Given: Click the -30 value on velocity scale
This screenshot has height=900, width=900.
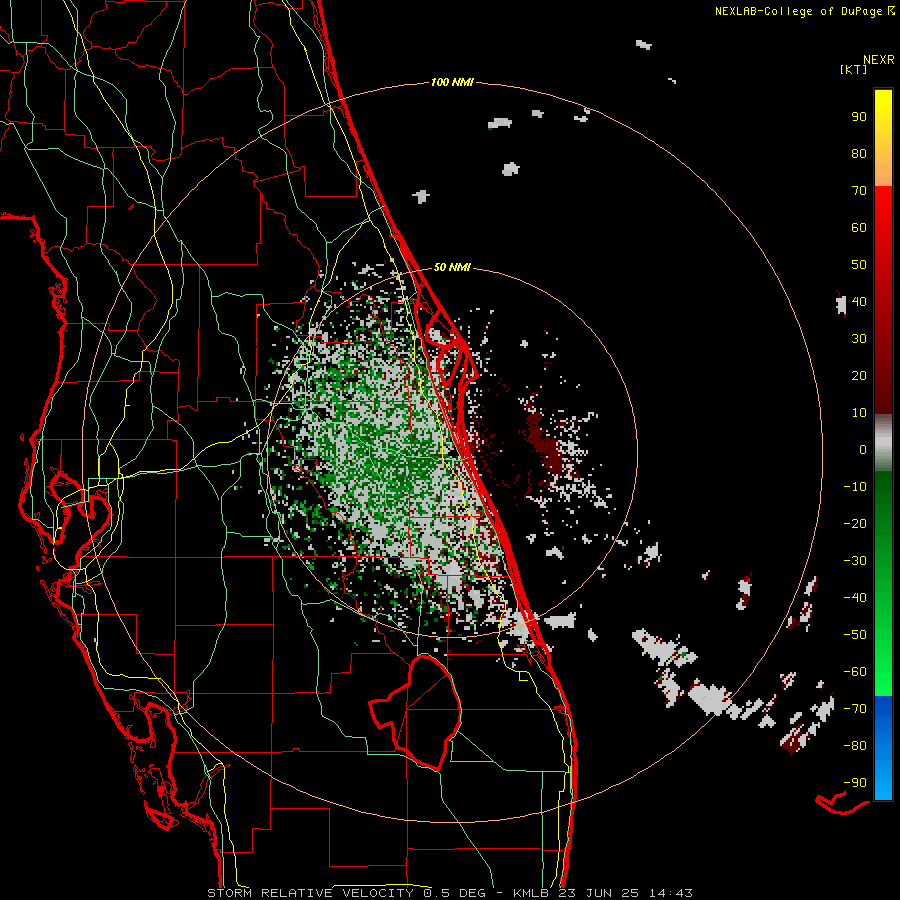Looking at the screenshot, I should point(855,561).
